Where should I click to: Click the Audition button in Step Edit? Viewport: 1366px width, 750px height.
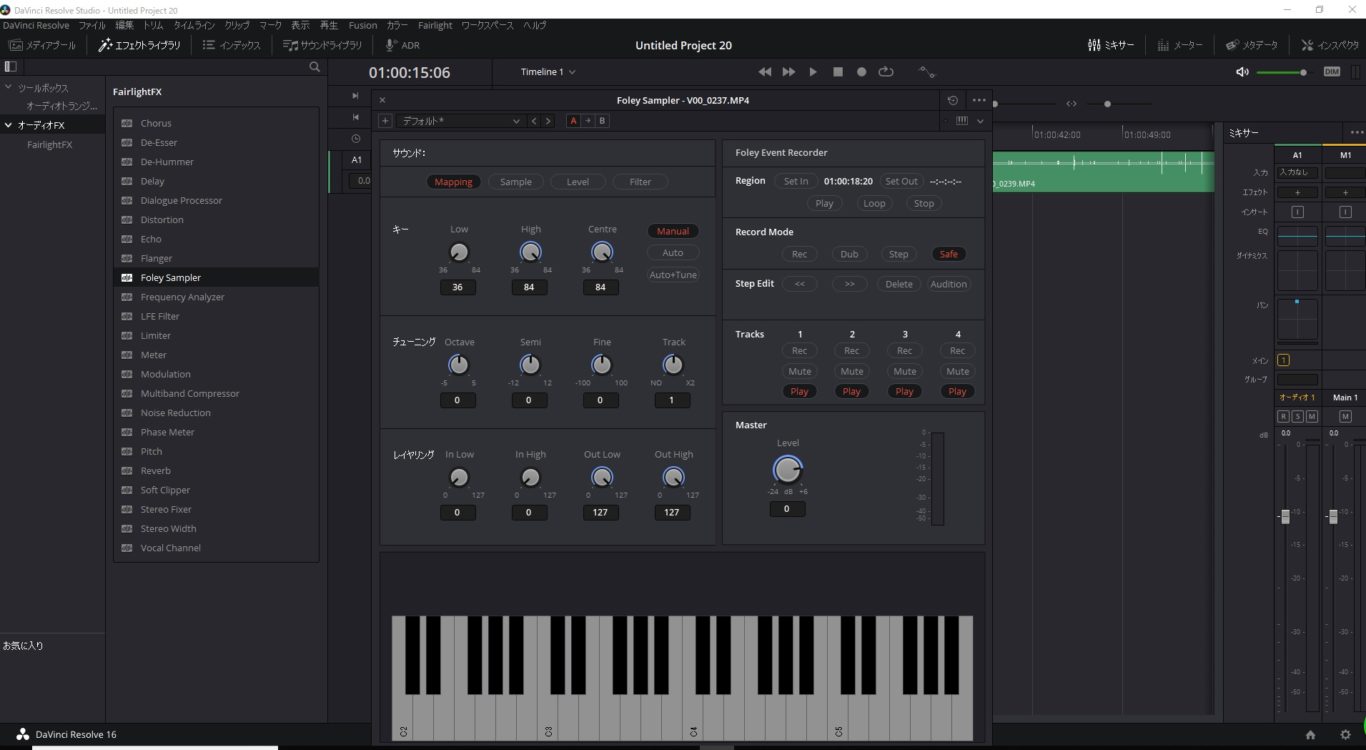pyautogui.click(x=948, y=283)
